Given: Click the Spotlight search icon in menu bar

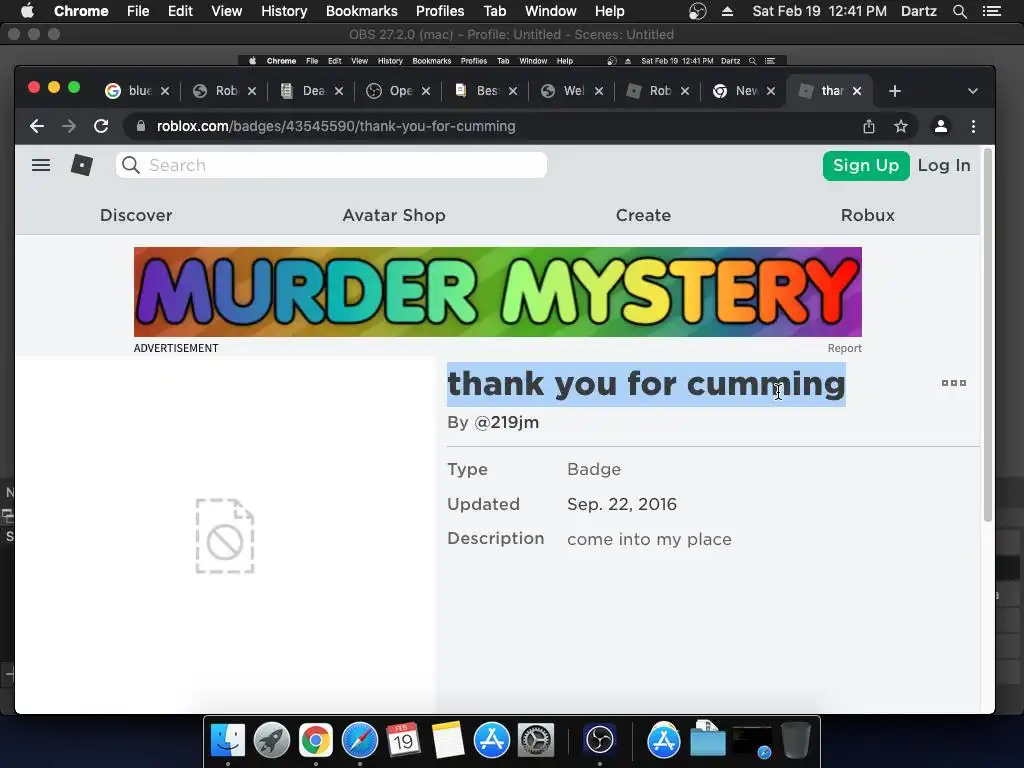Looking at the screenshot, I should point(959,11).
